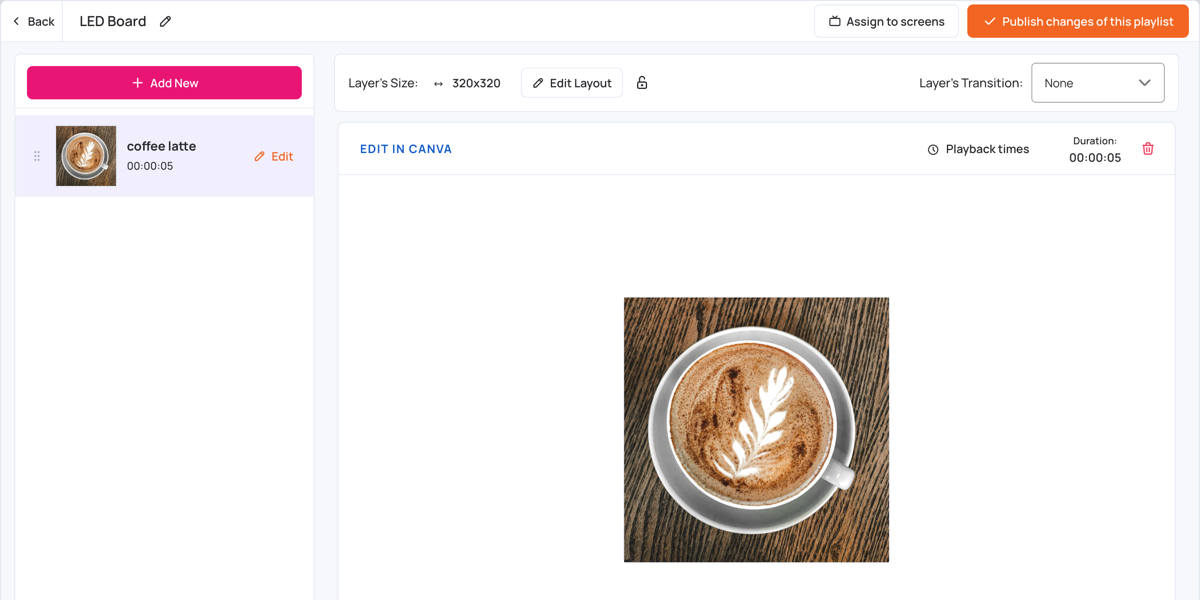Image resolution: width=1200 pixels, height=600 pixels.
Task: Go Back to the previous page
Action: point(33,21)
